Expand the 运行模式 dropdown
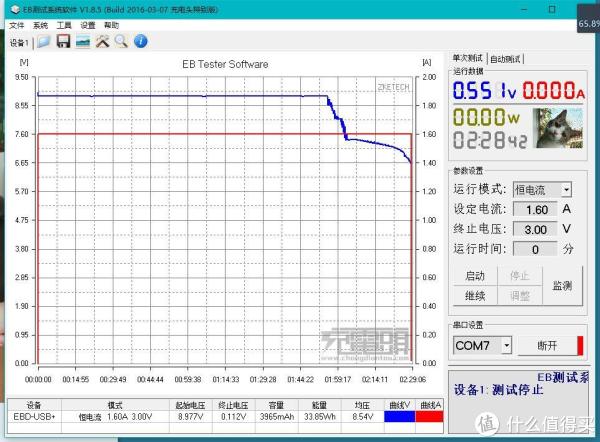600x442 pixels. tap(566, 189)
